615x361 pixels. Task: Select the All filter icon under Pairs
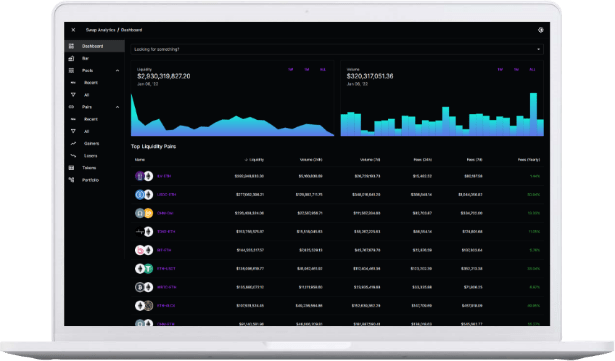pos(73,131)
